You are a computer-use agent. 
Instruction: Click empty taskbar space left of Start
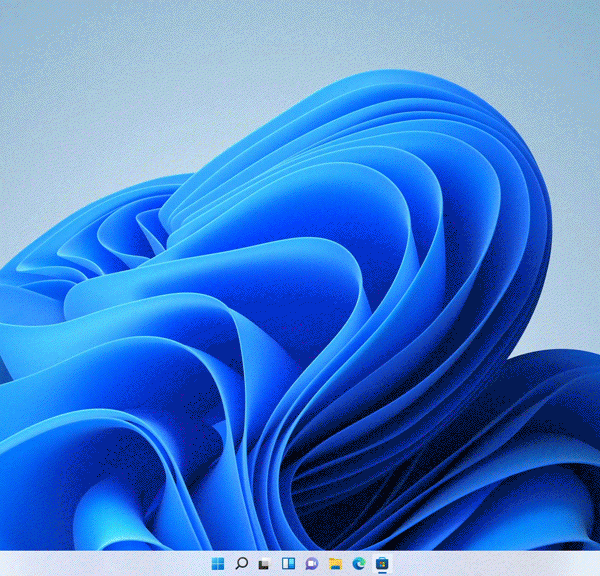pyautogui.click(x=100, y=564)
